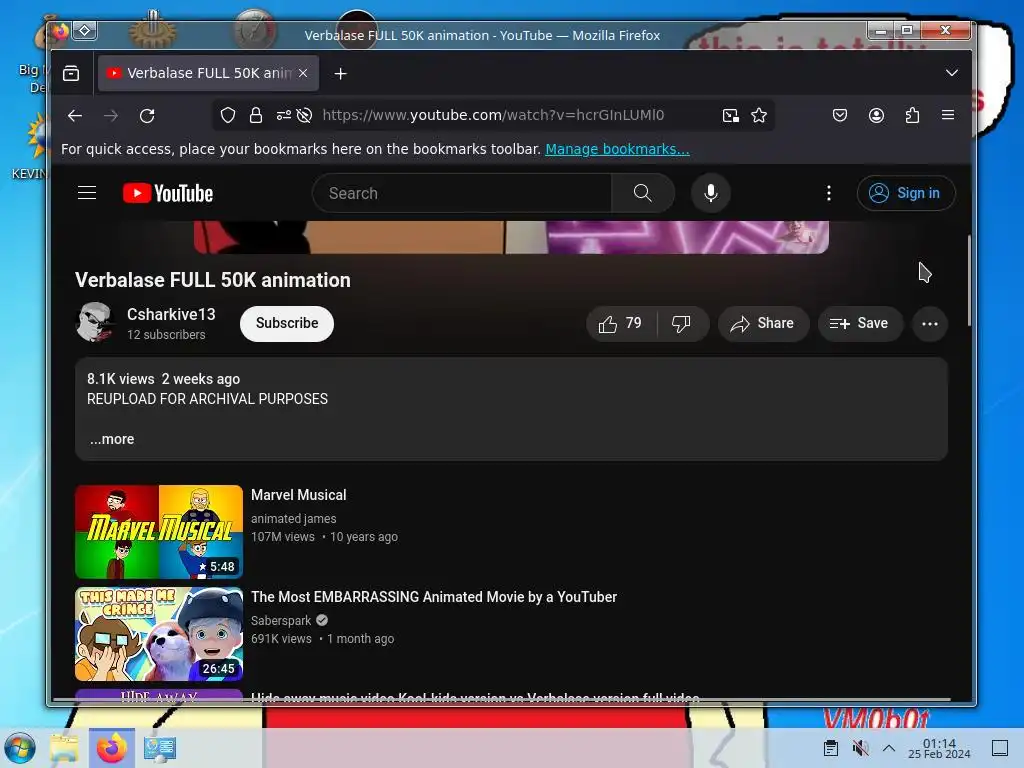Screen dimensions: 1024x768
Task: Open the Marvel Musical thumbnail
Action: [159, 532]
